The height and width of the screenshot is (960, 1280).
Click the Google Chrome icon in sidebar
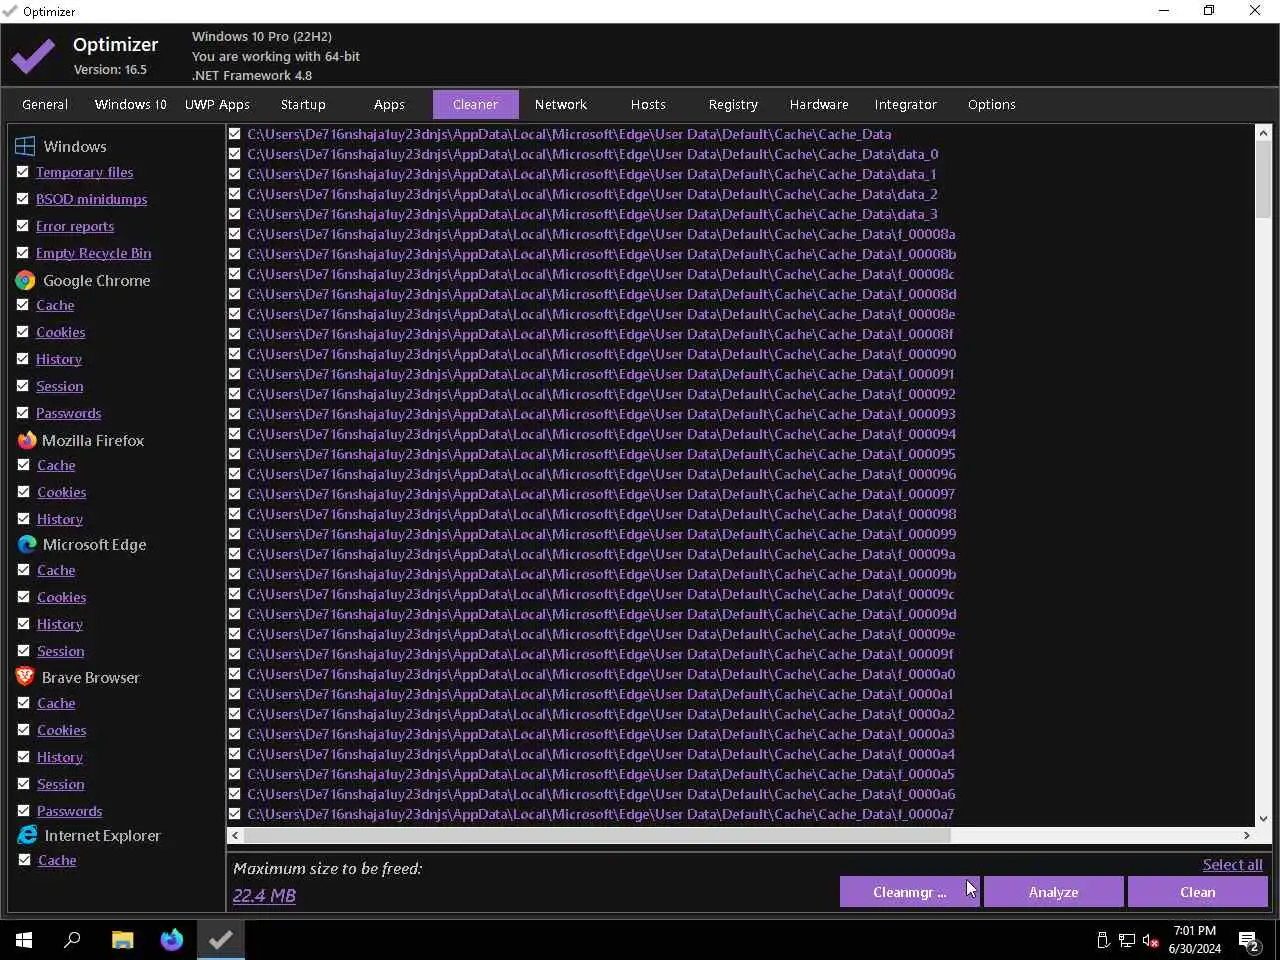[25, 280]
